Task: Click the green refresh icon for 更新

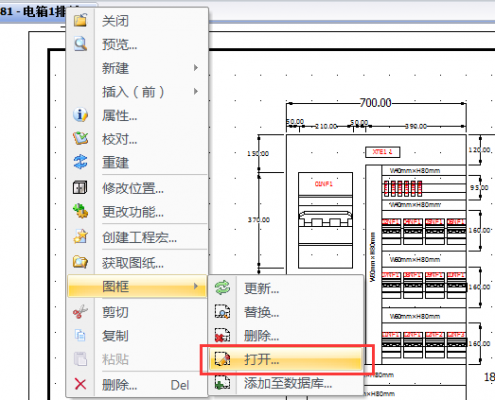Action: tap(222, 288)
